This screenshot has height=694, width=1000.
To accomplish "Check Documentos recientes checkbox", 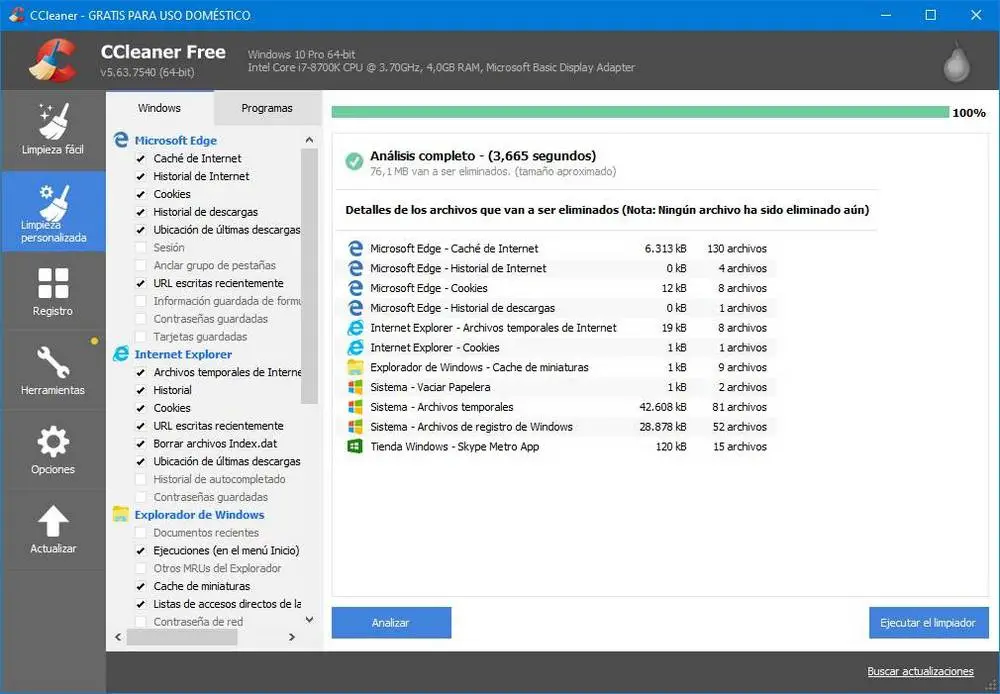I will pos(140,533).
